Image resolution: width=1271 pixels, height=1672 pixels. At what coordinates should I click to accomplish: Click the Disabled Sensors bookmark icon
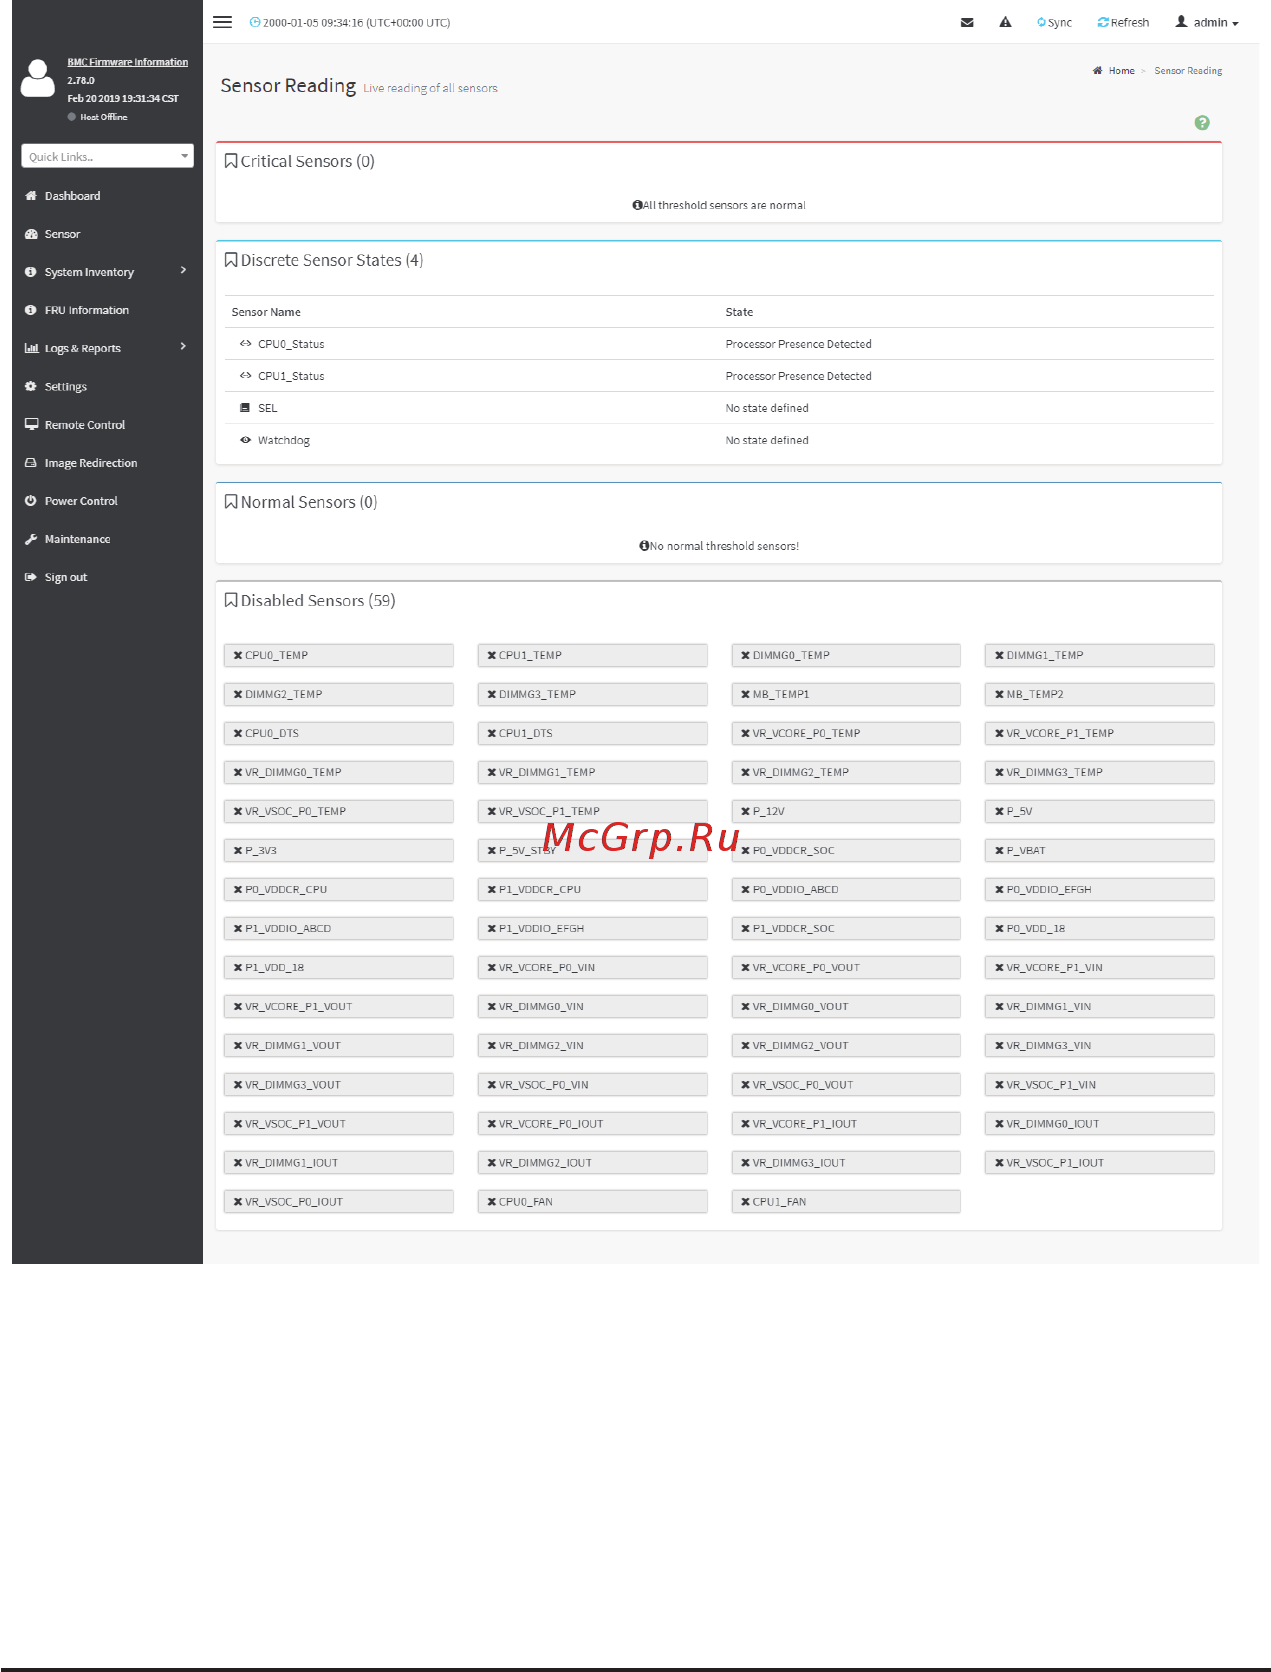coord(231,600)
